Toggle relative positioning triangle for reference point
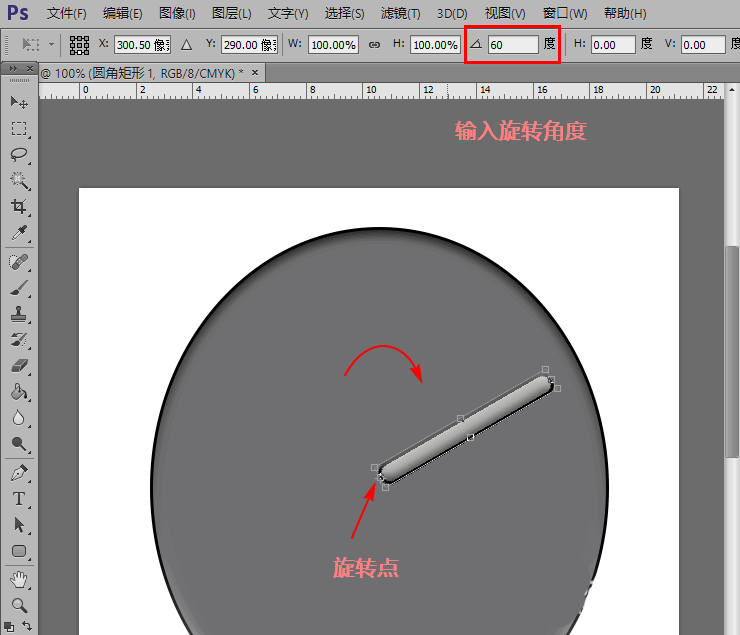Viewport: 740px width, 635px height. click(186, 45)
